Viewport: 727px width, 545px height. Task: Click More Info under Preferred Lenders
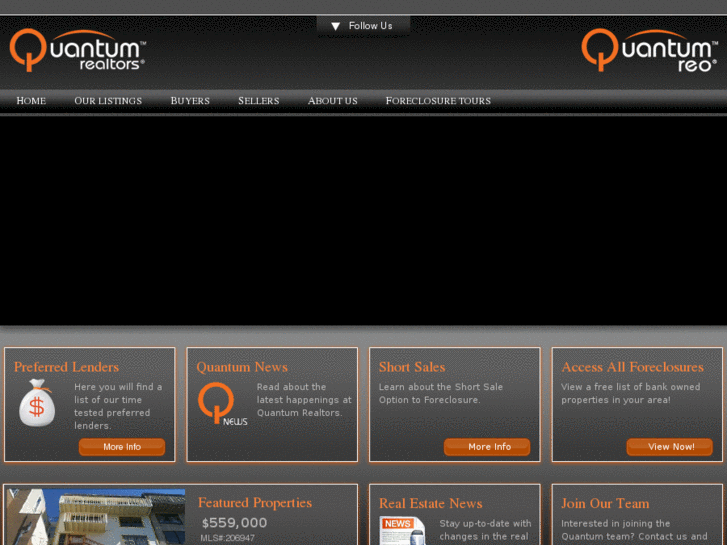[122, 447]
